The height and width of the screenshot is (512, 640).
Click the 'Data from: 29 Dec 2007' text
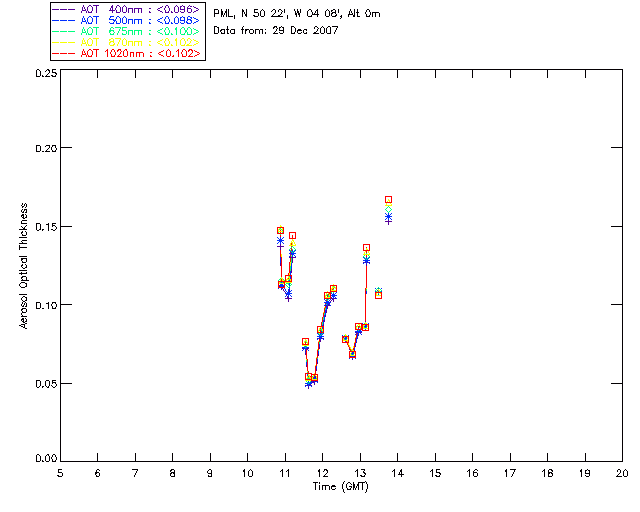276,30
